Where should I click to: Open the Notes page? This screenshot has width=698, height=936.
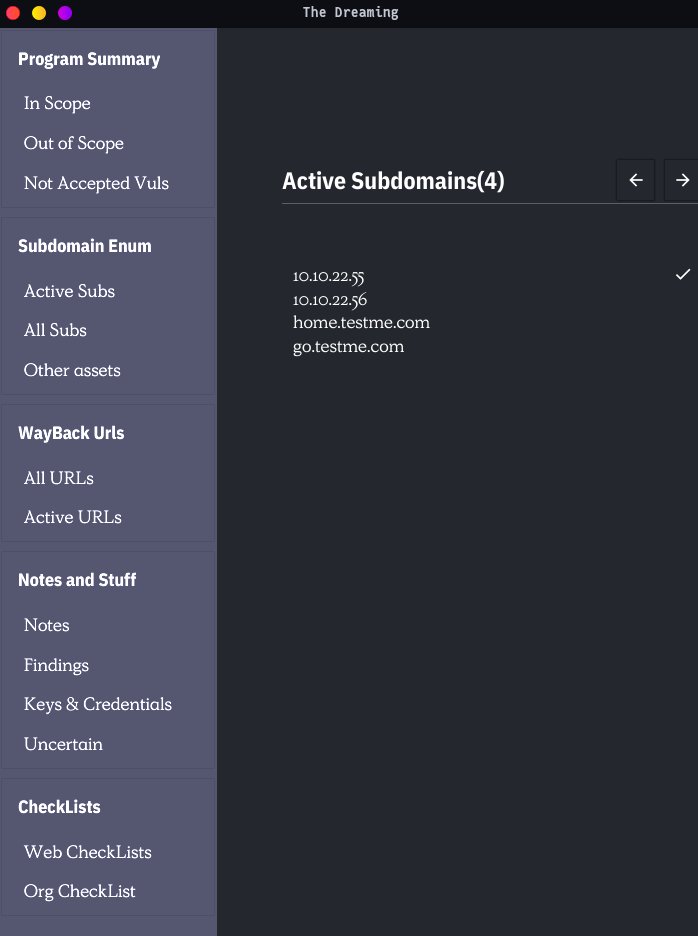tap(47, 625)
